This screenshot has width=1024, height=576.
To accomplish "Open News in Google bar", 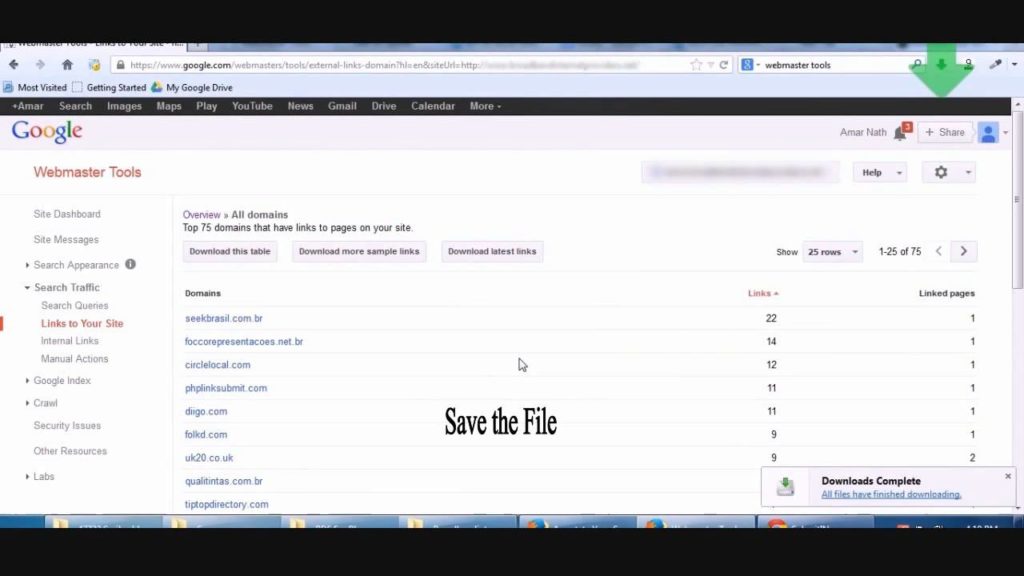I will point(300,106).
